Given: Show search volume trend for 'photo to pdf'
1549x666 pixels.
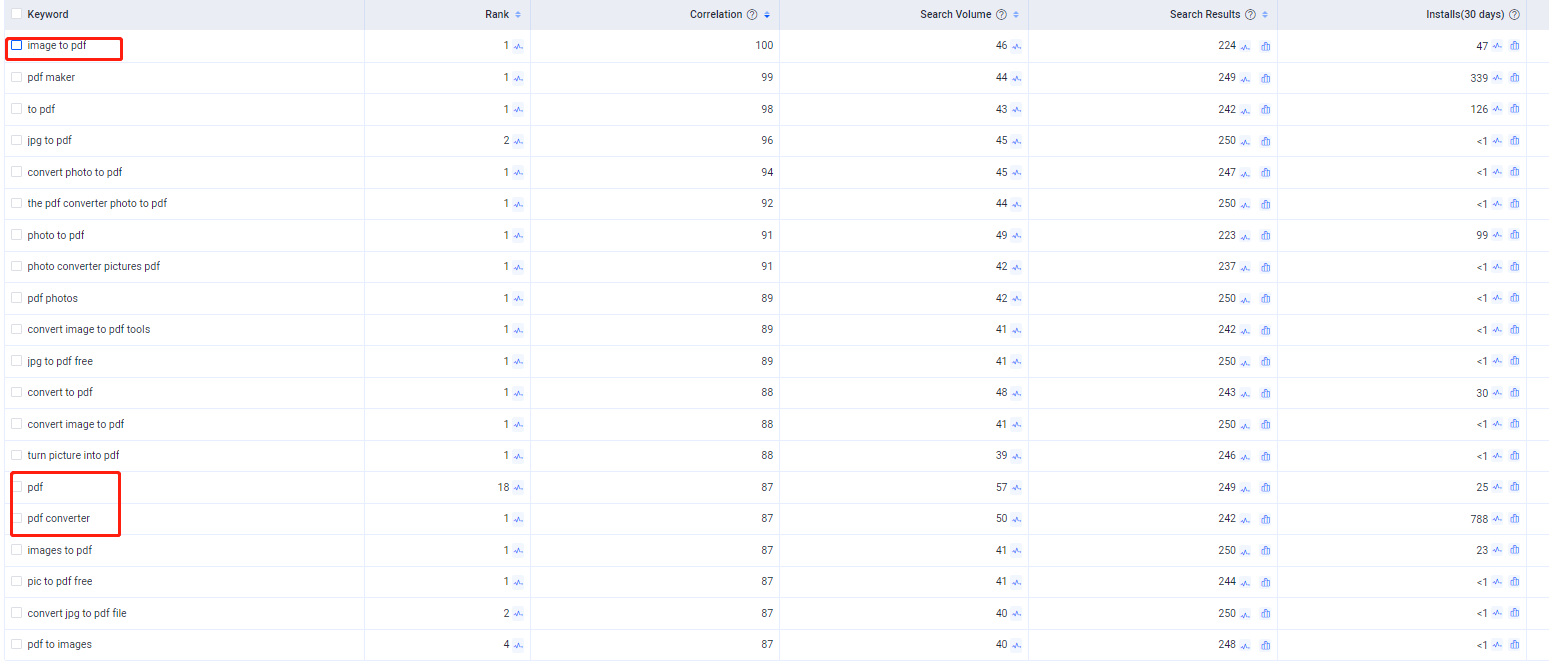Looking at the screenshot, I should [x=1016, y=236].
